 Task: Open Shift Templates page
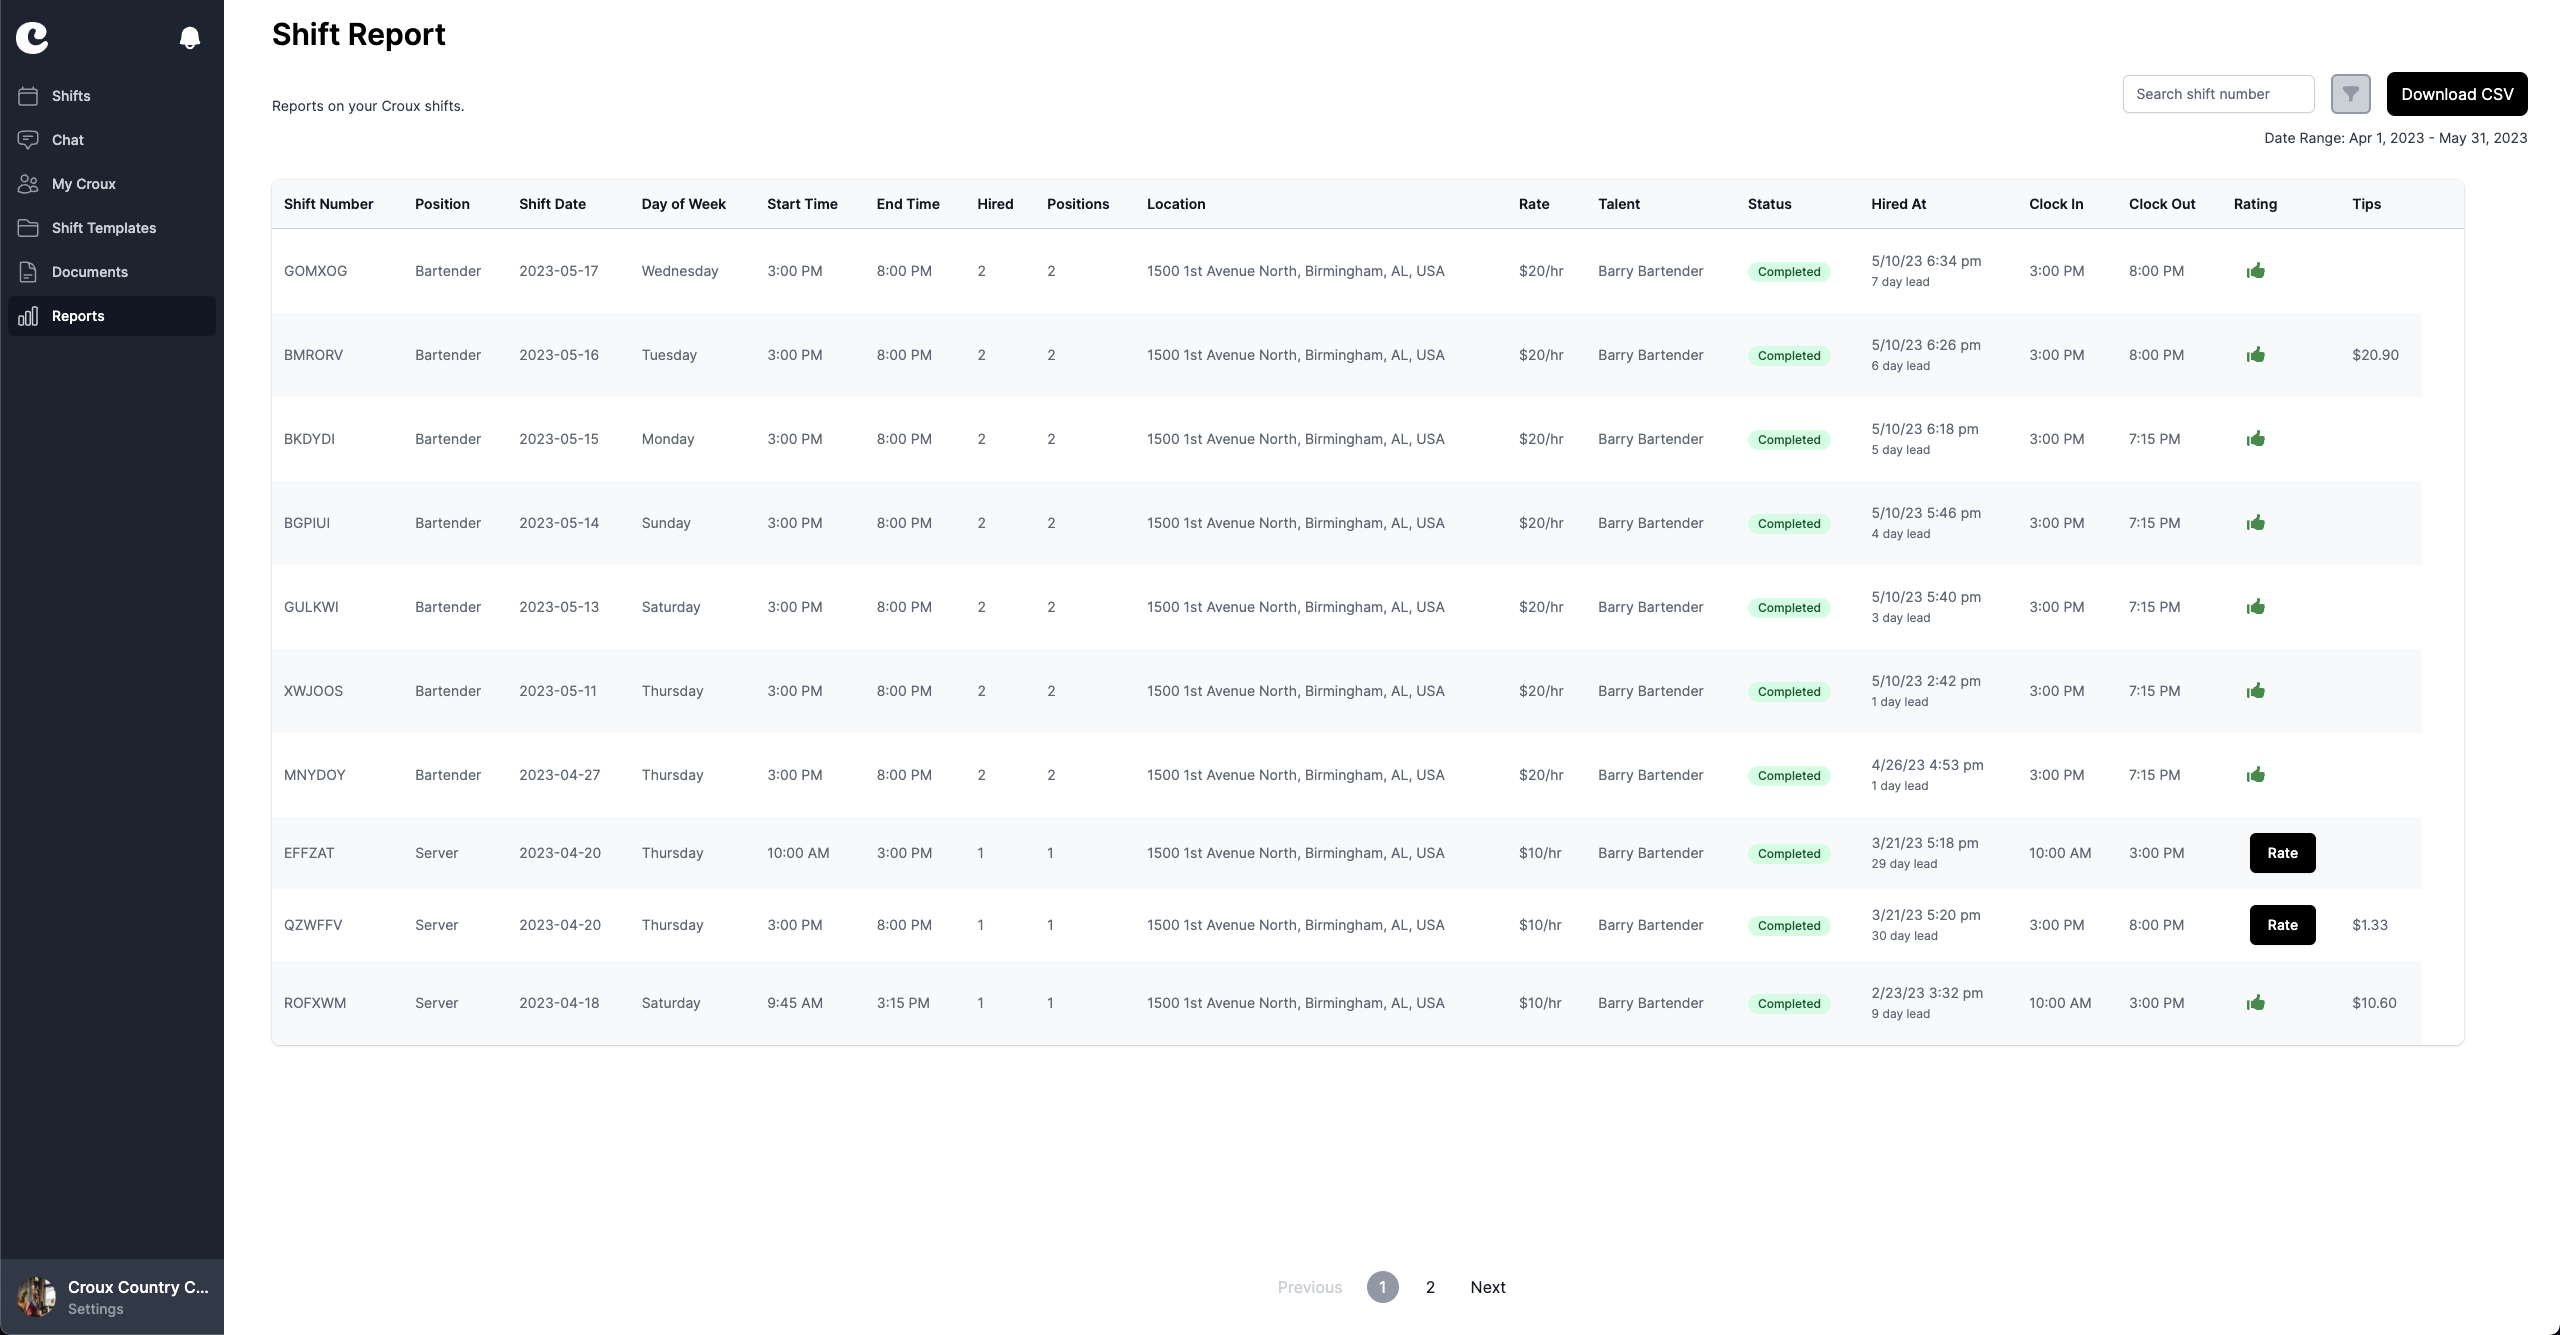tap(104, 228)
